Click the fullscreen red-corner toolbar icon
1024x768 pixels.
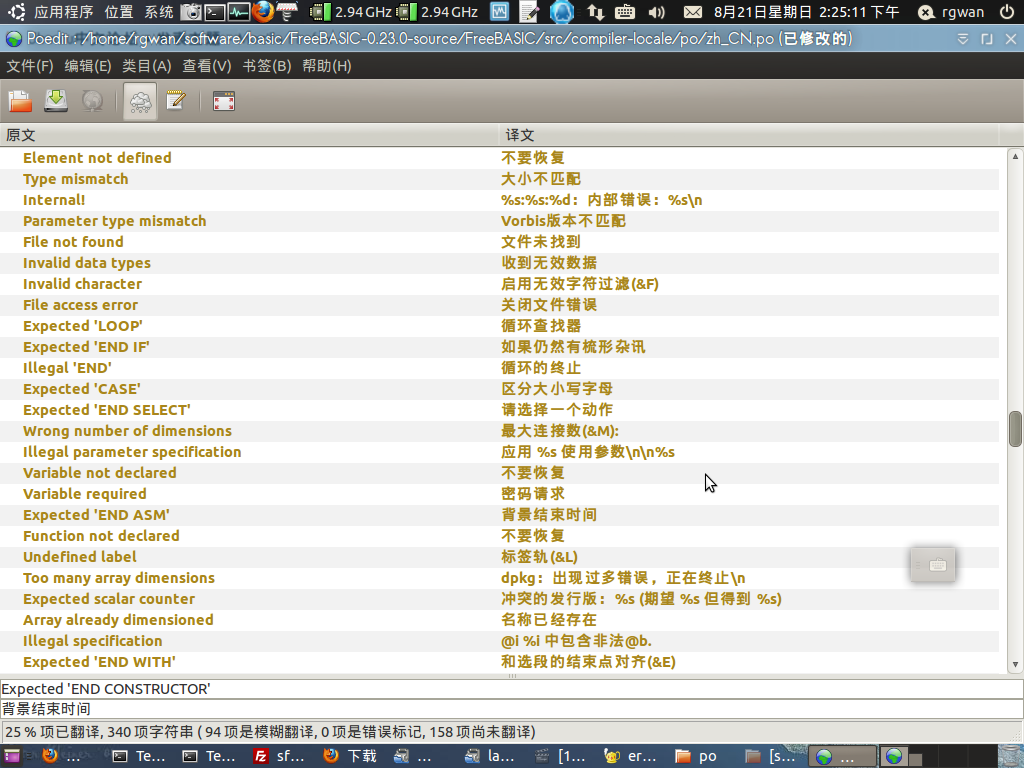point(223,101)
